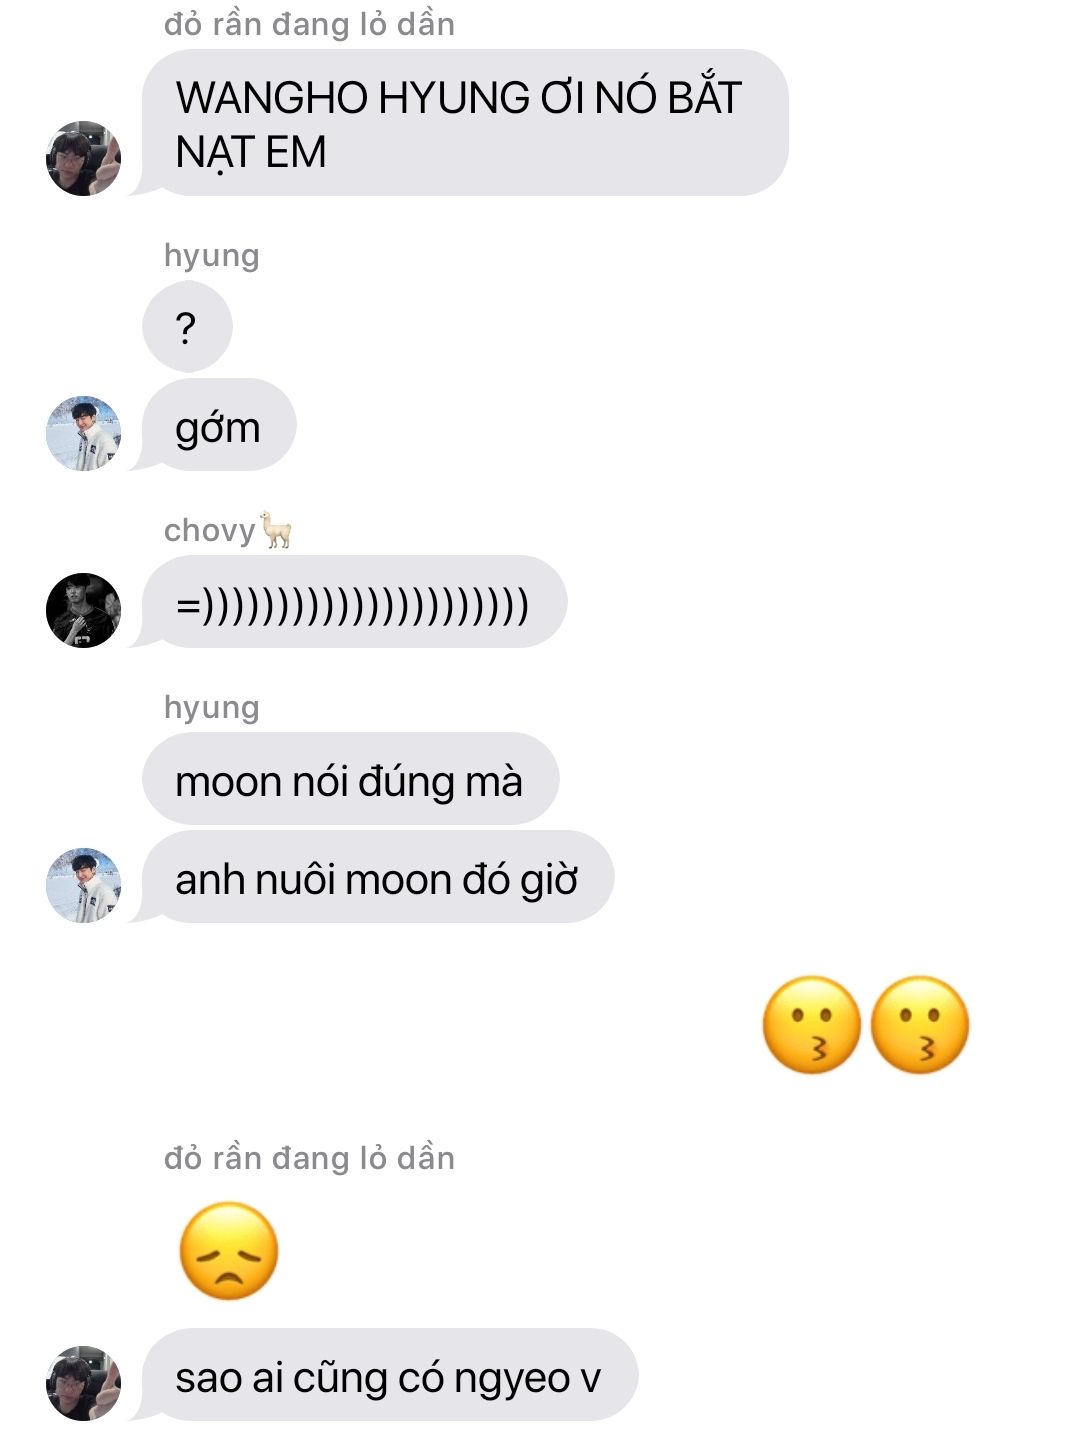Tap first 'hyung' sender label above '?'
Image resolution: width=1080 pixels, height=1453 pixels.
coord(212,256)
